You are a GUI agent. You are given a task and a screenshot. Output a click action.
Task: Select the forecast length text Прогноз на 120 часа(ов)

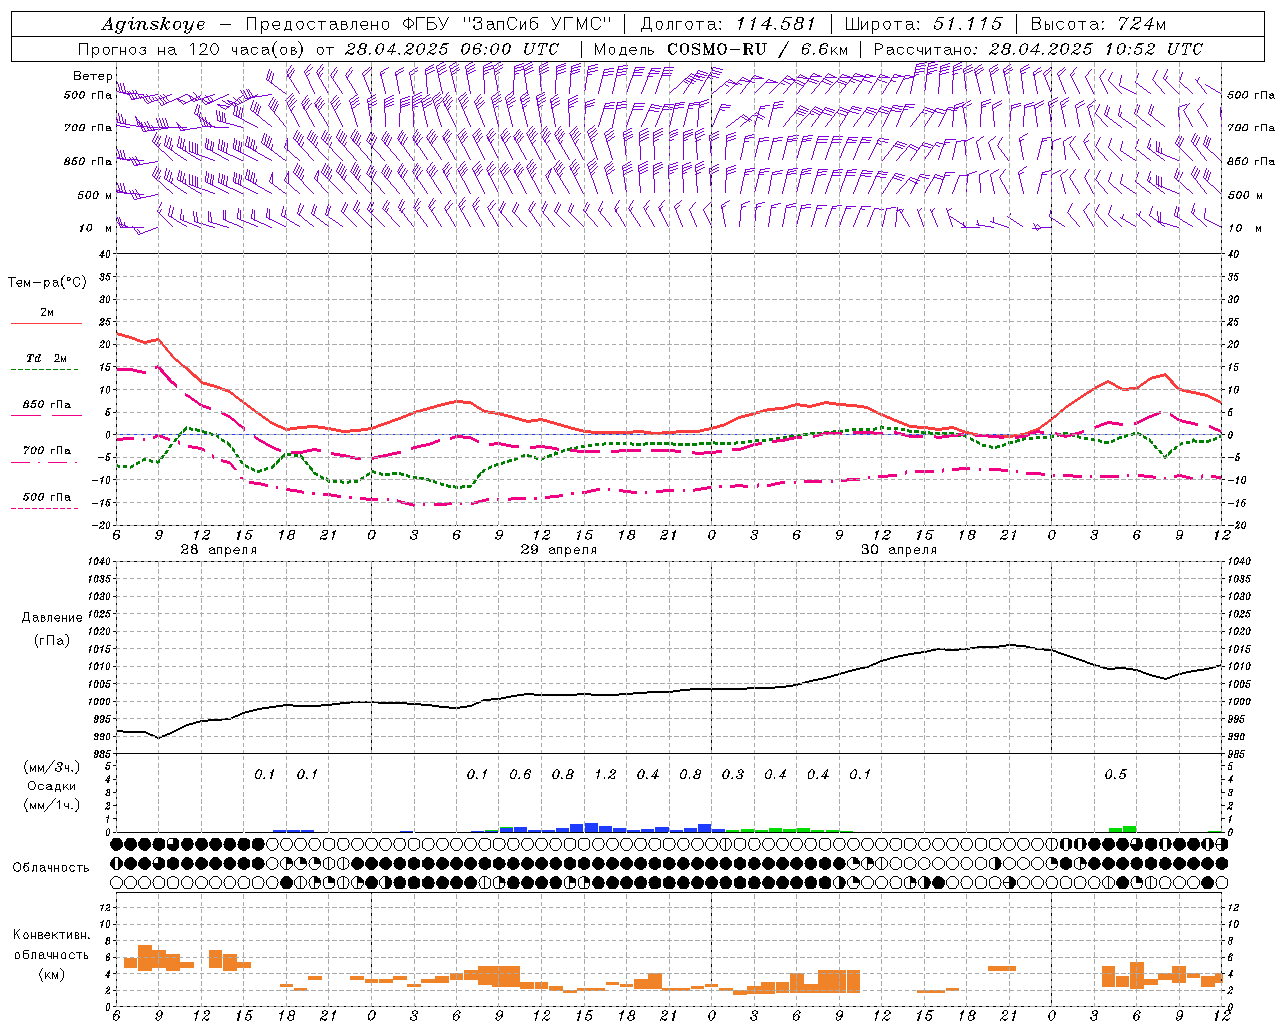click(x=192, y=49)
